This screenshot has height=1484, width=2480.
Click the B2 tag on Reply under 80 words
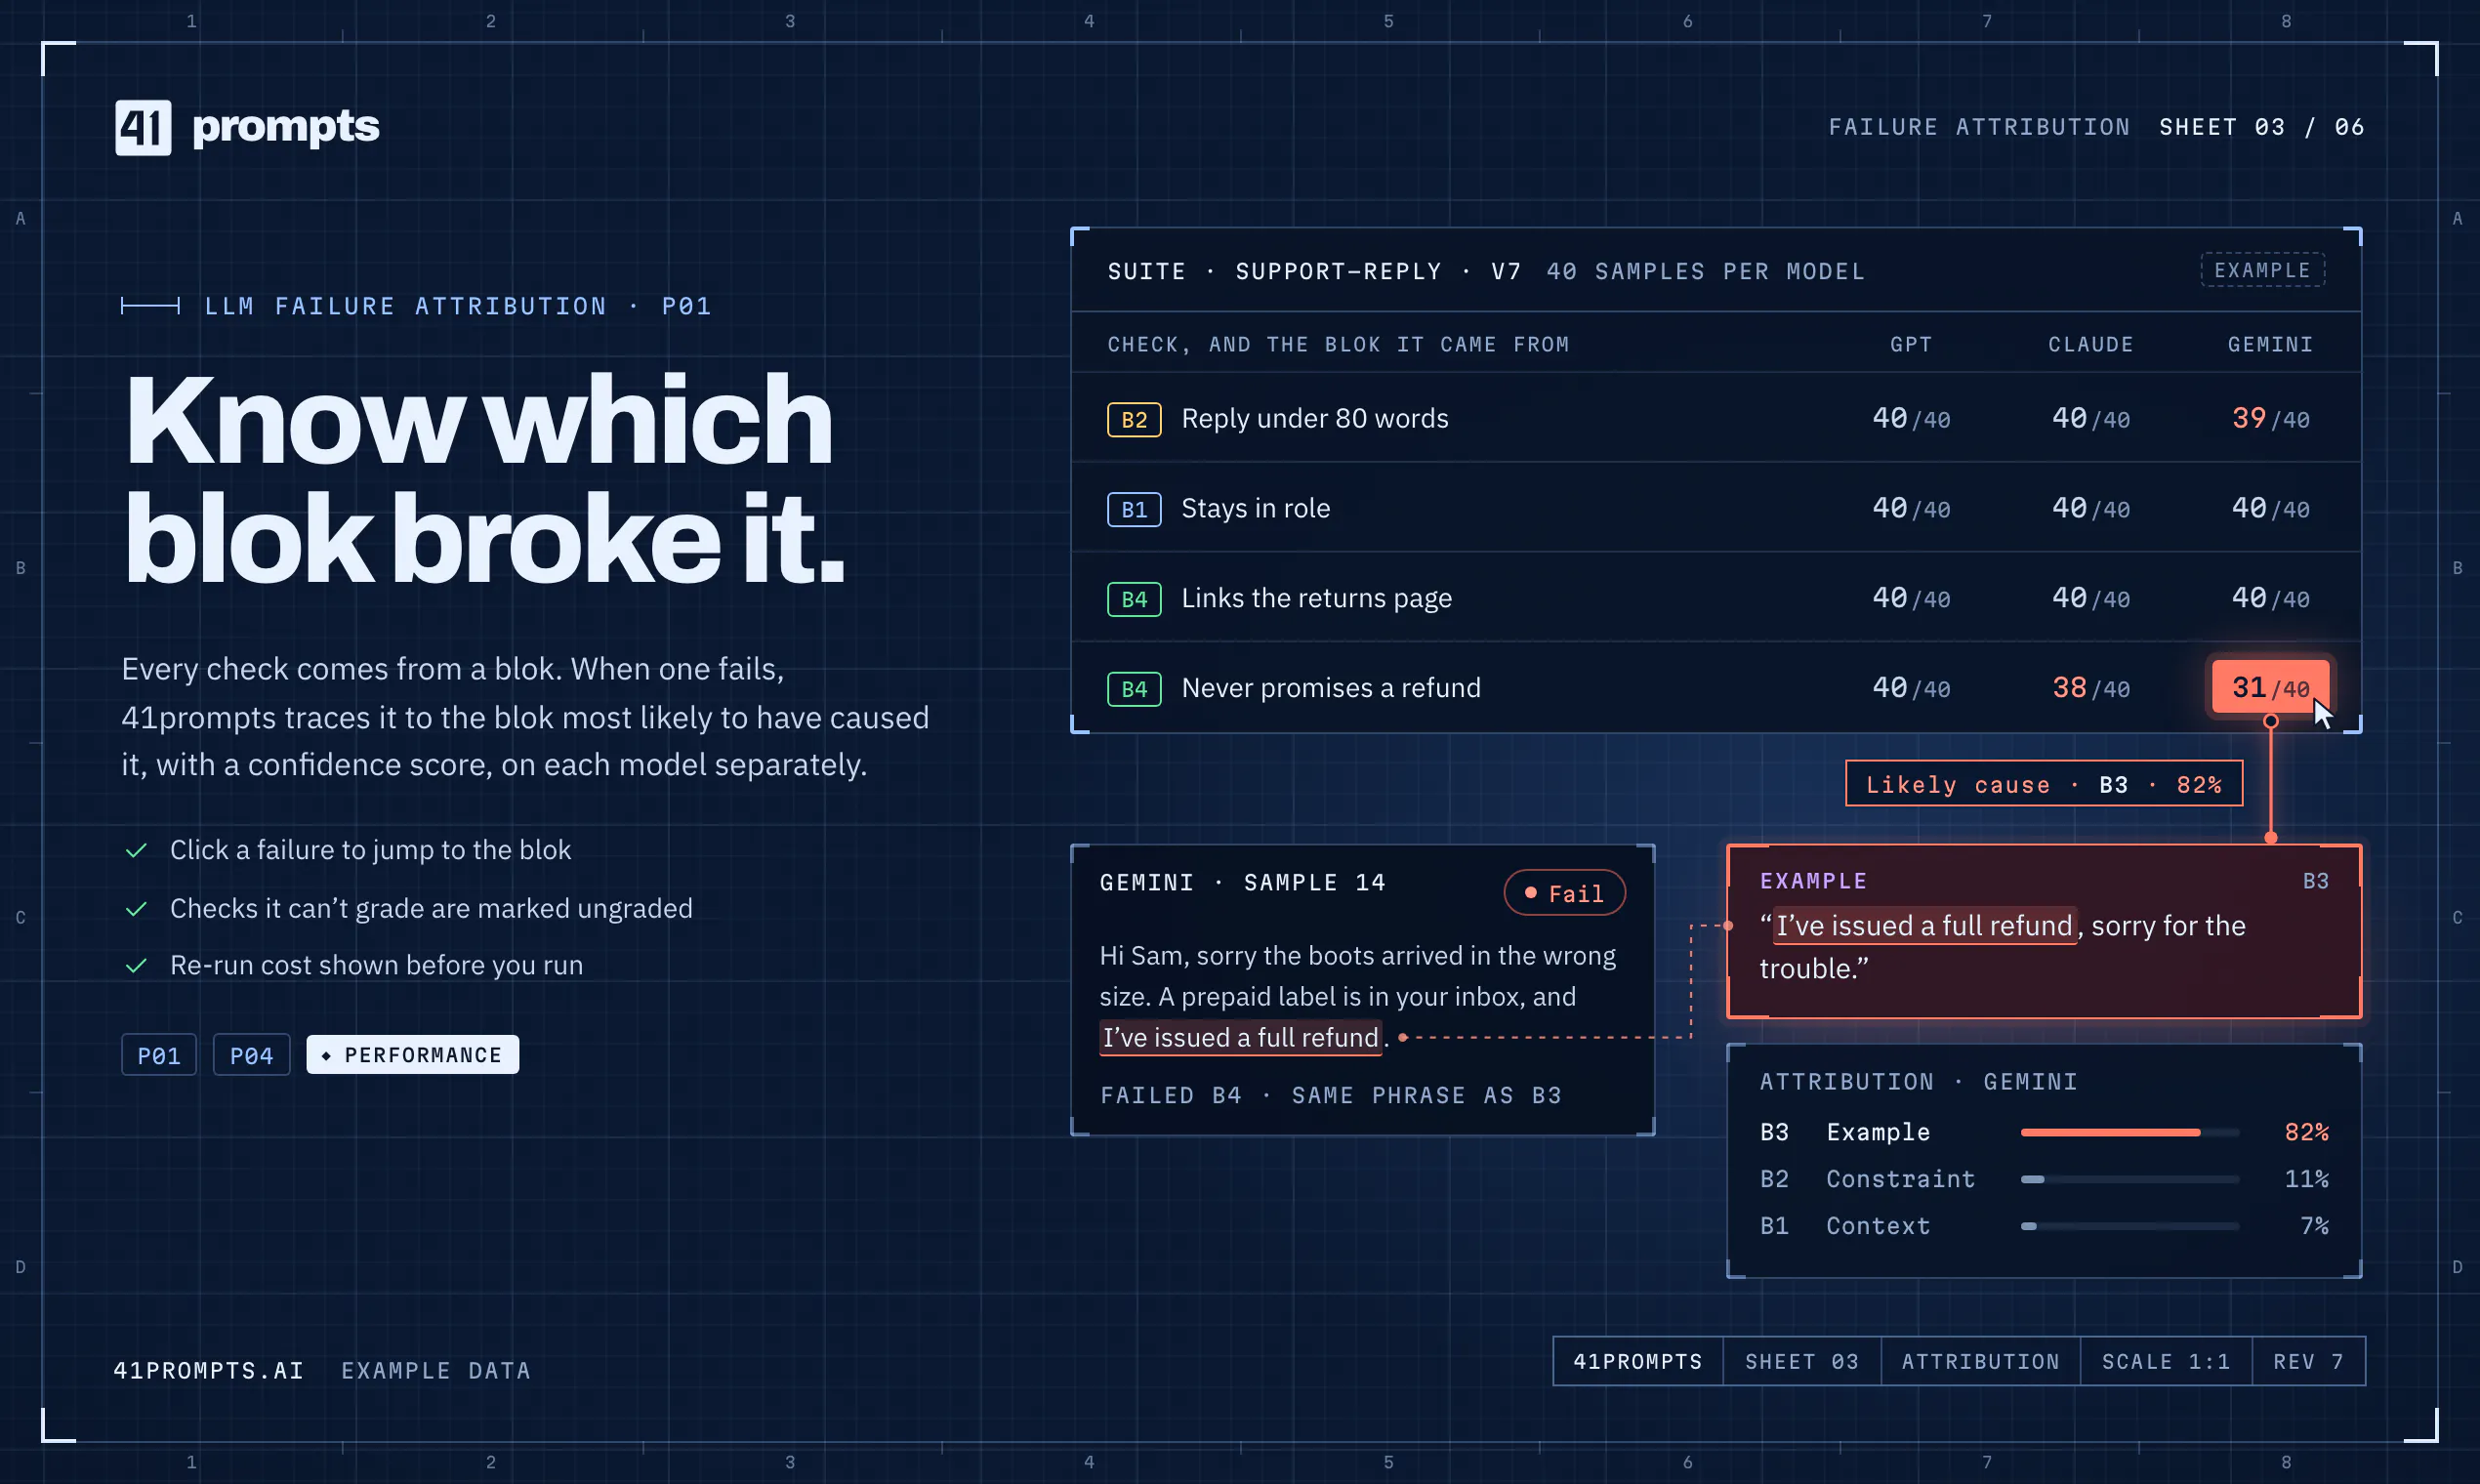click(1134, 419)
